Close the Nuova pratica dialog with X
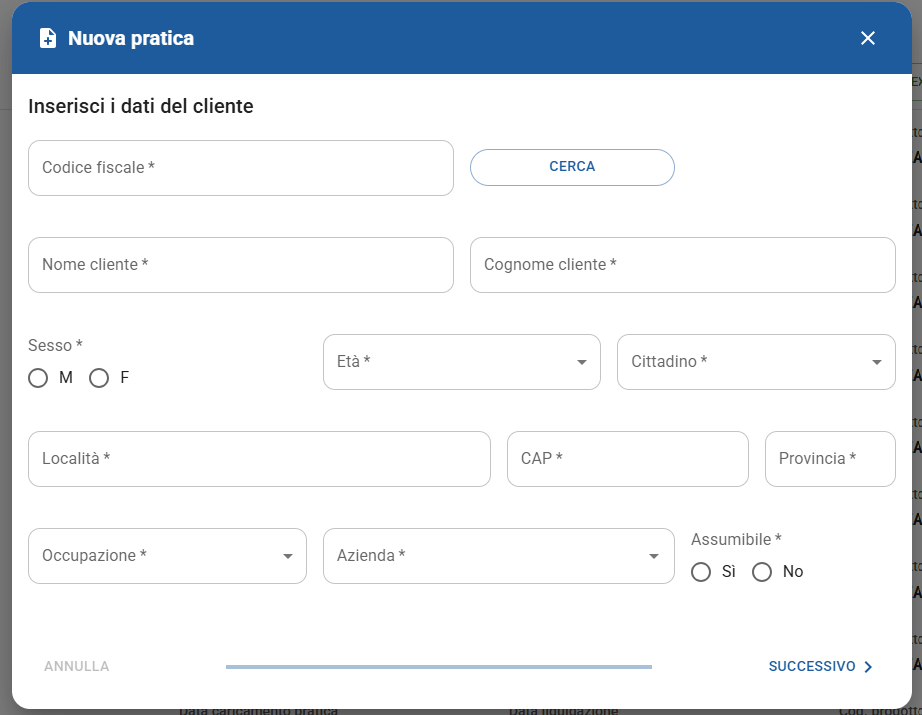The image size is (922, 715). pos(867,38)
